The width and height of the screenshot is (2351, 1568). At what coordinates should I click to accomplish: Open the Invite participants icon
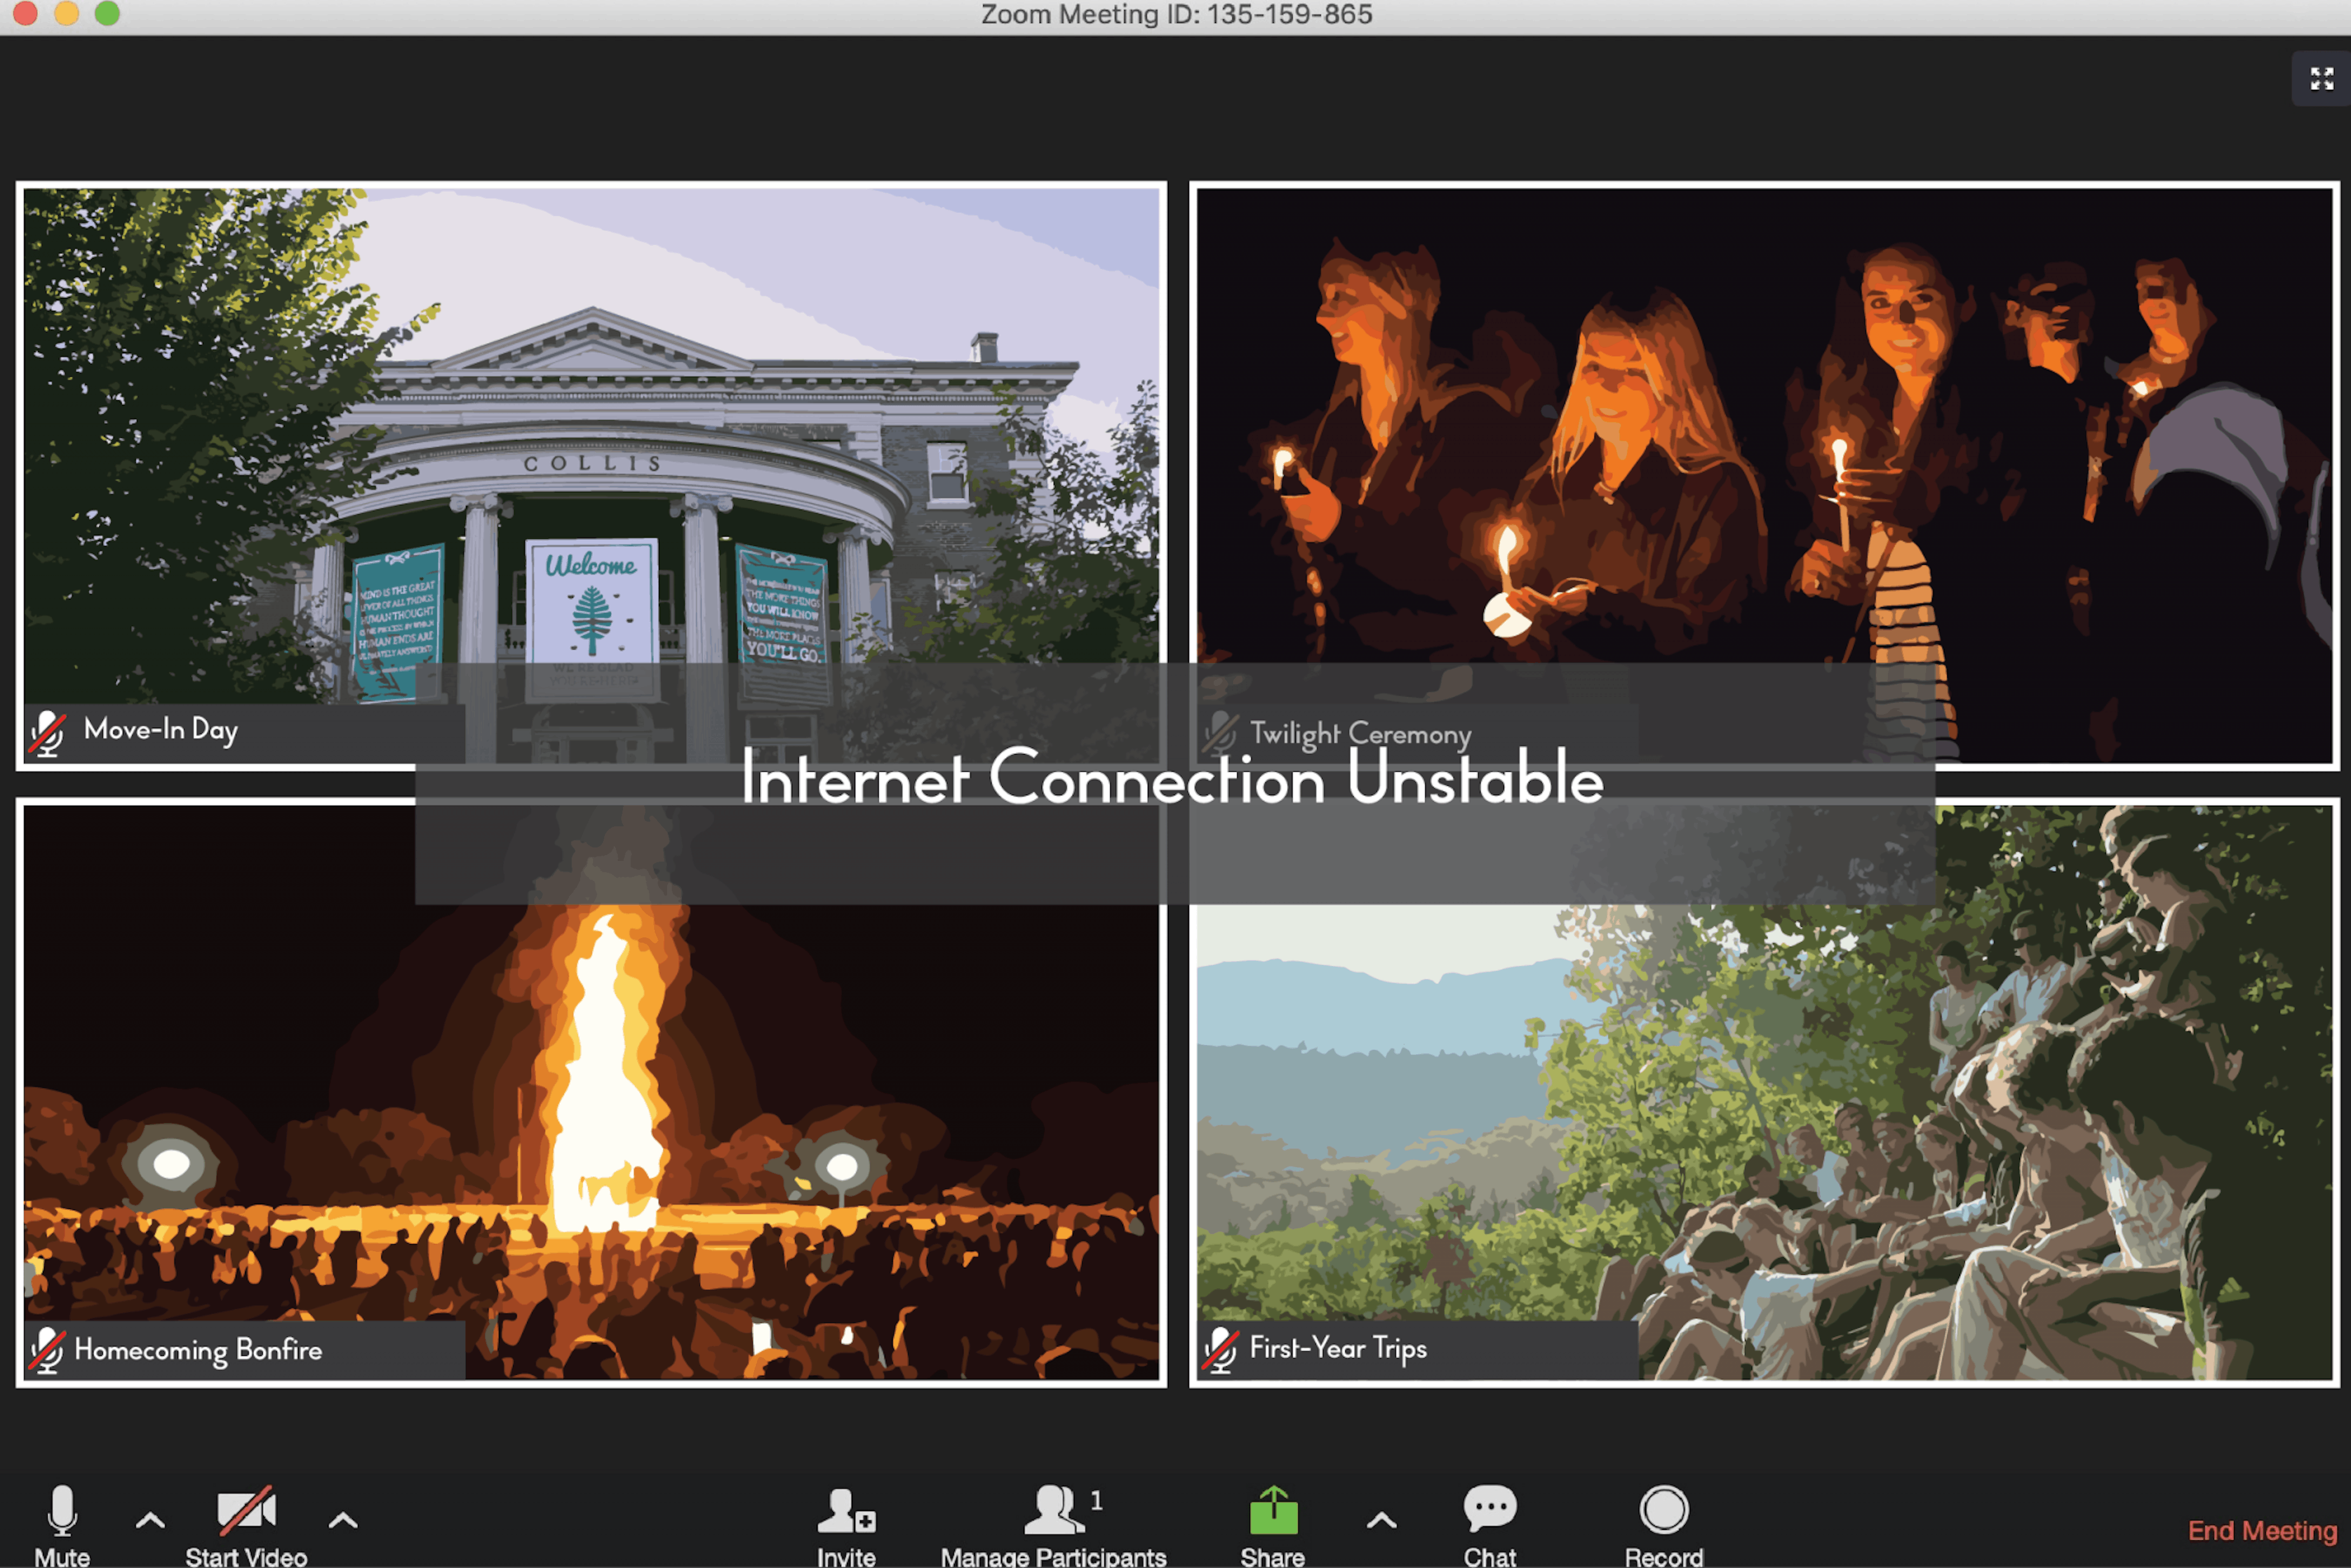point(846,1510)
